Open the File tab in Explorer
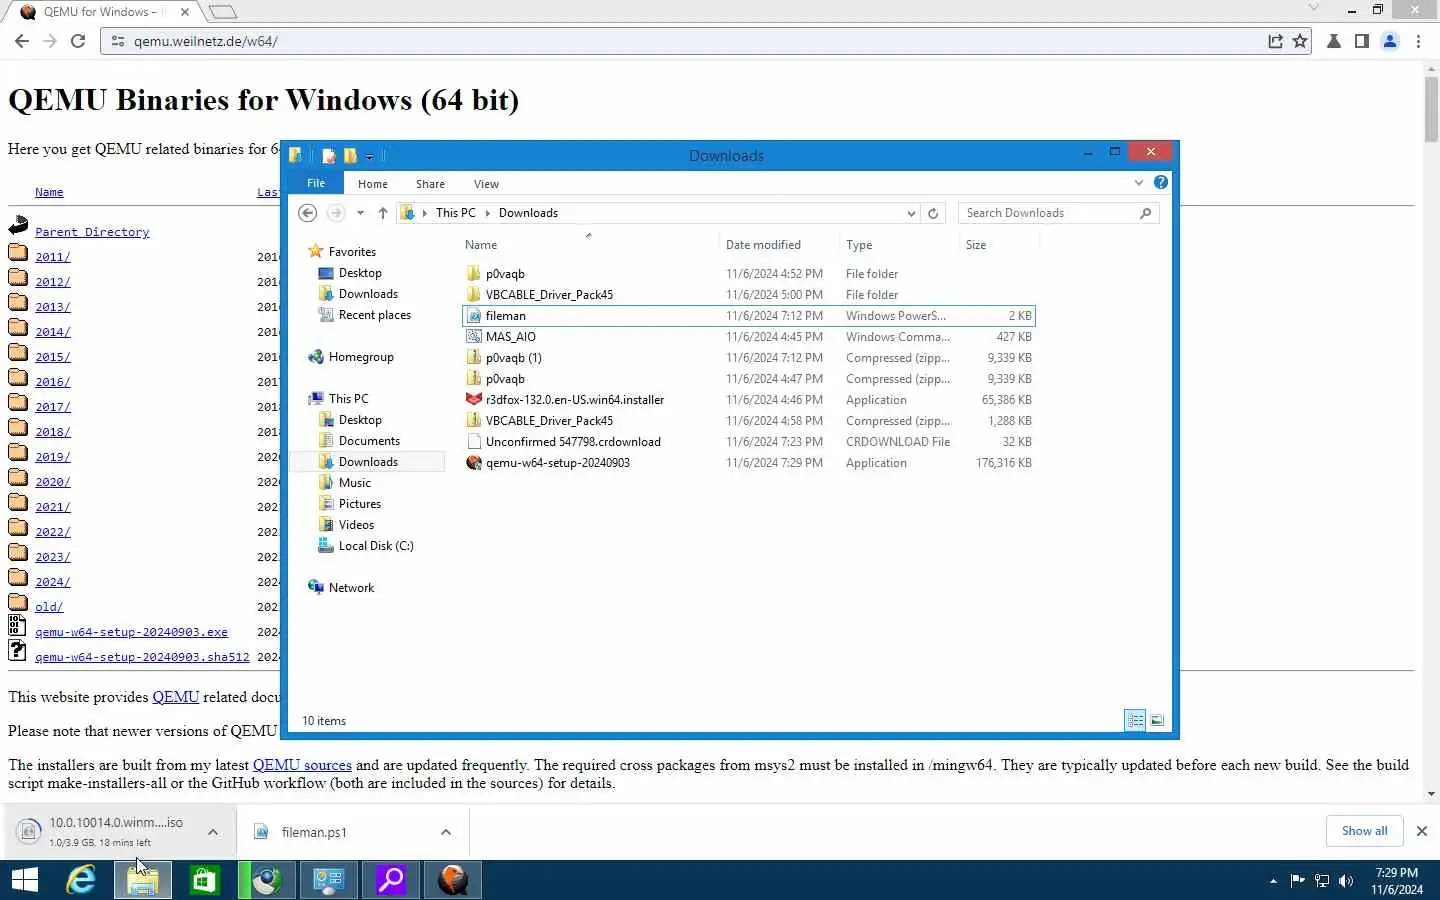The height and width of the screenshot is (900, 1440). pyautogui.click(x=316, y=183)
